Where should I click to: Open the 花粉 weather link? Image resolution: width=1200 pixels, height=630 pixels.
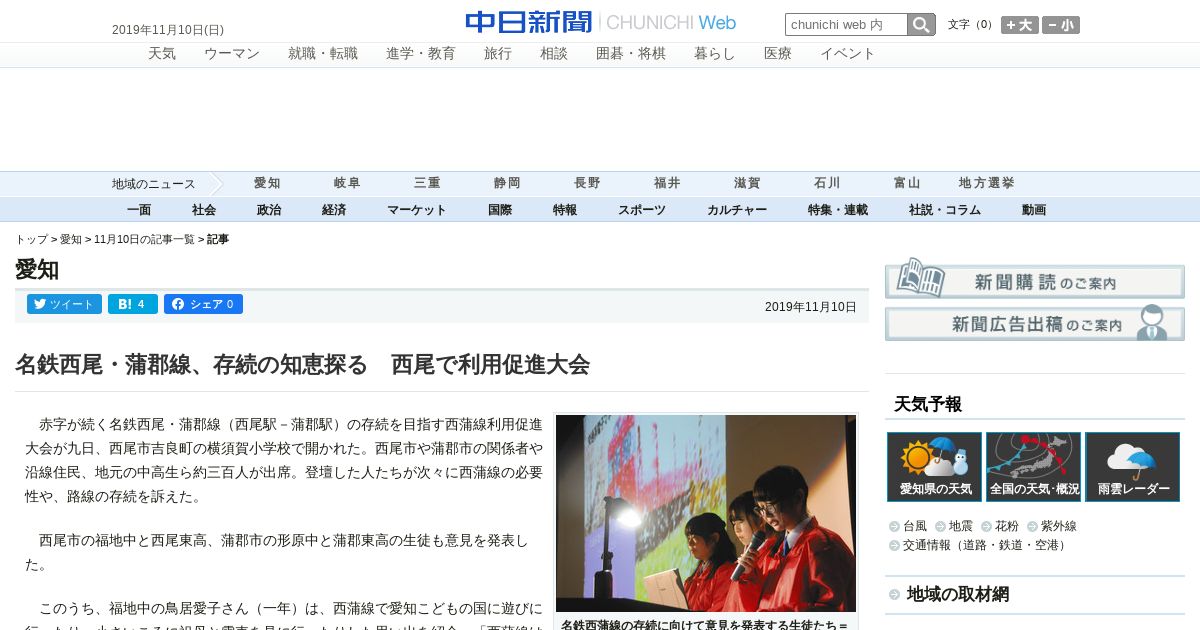tap(1007, 526)
